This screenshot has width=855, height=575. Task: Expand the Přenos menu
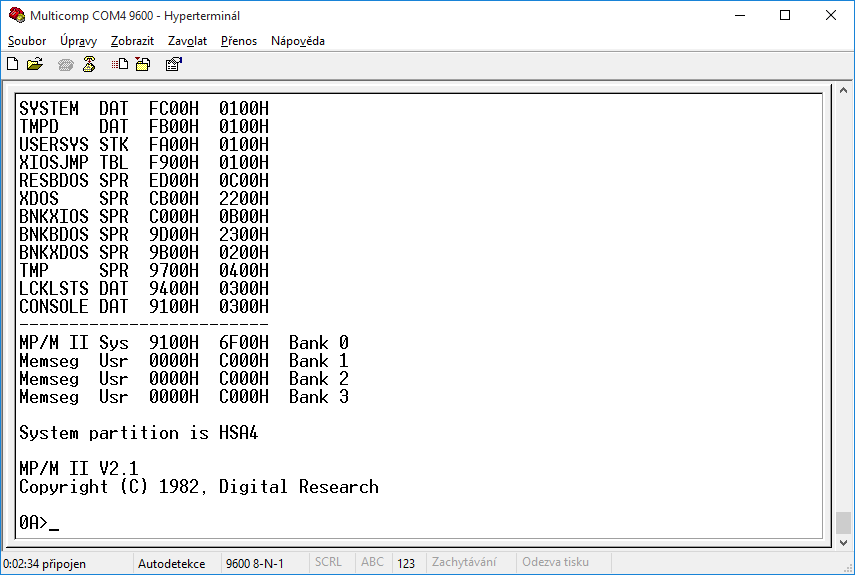pyautogui.click(x=239, y=41)
